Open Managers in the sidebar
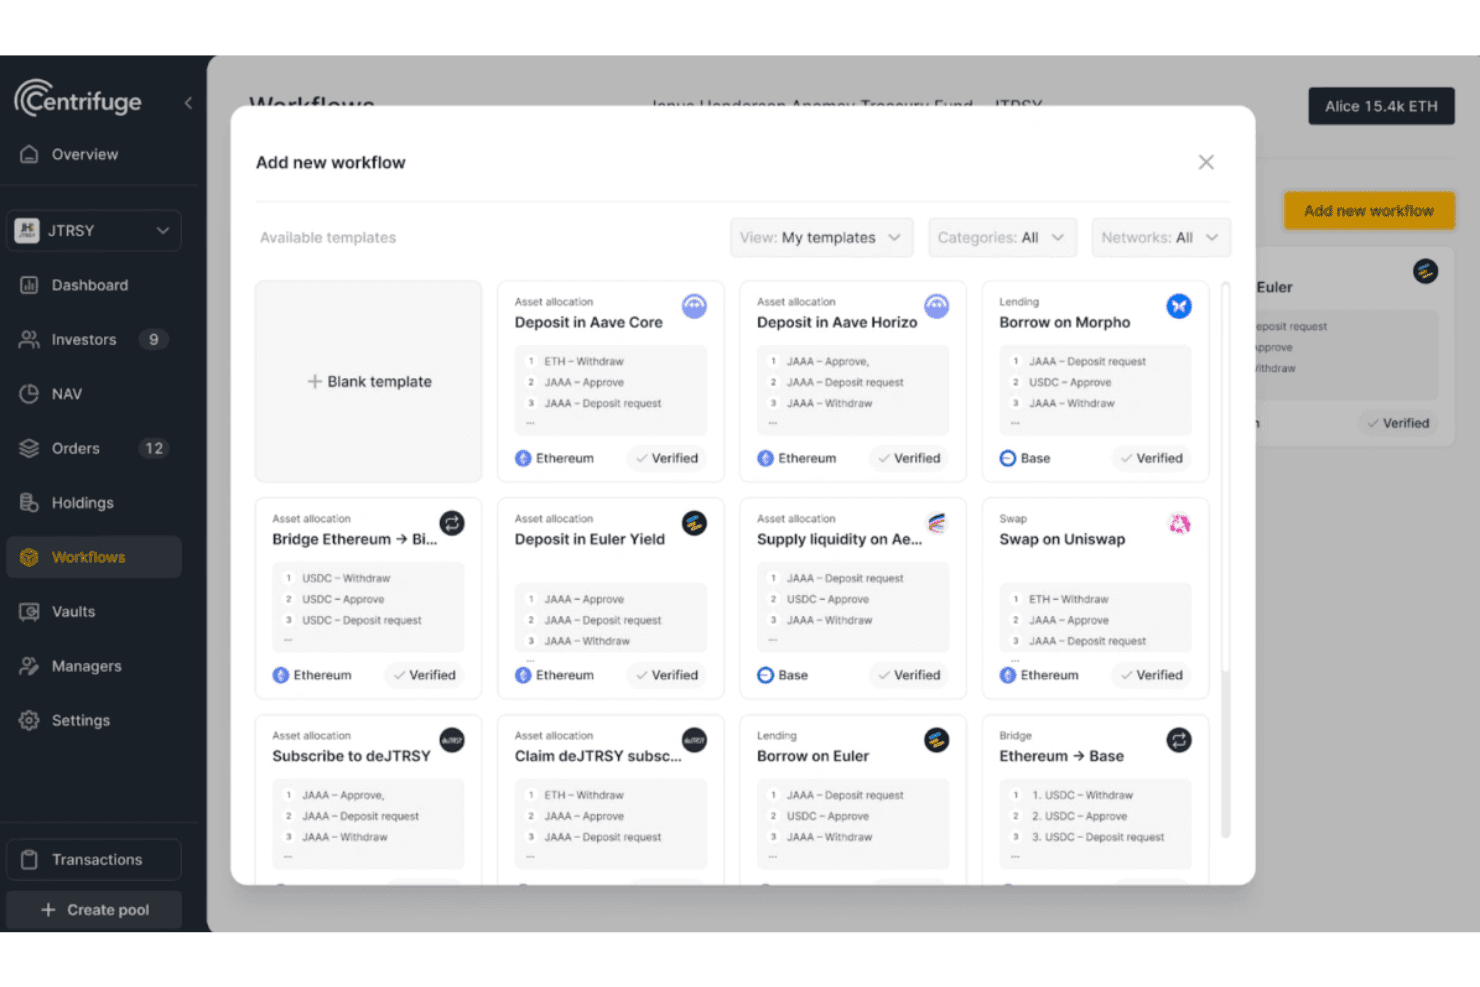 [94, 666]
